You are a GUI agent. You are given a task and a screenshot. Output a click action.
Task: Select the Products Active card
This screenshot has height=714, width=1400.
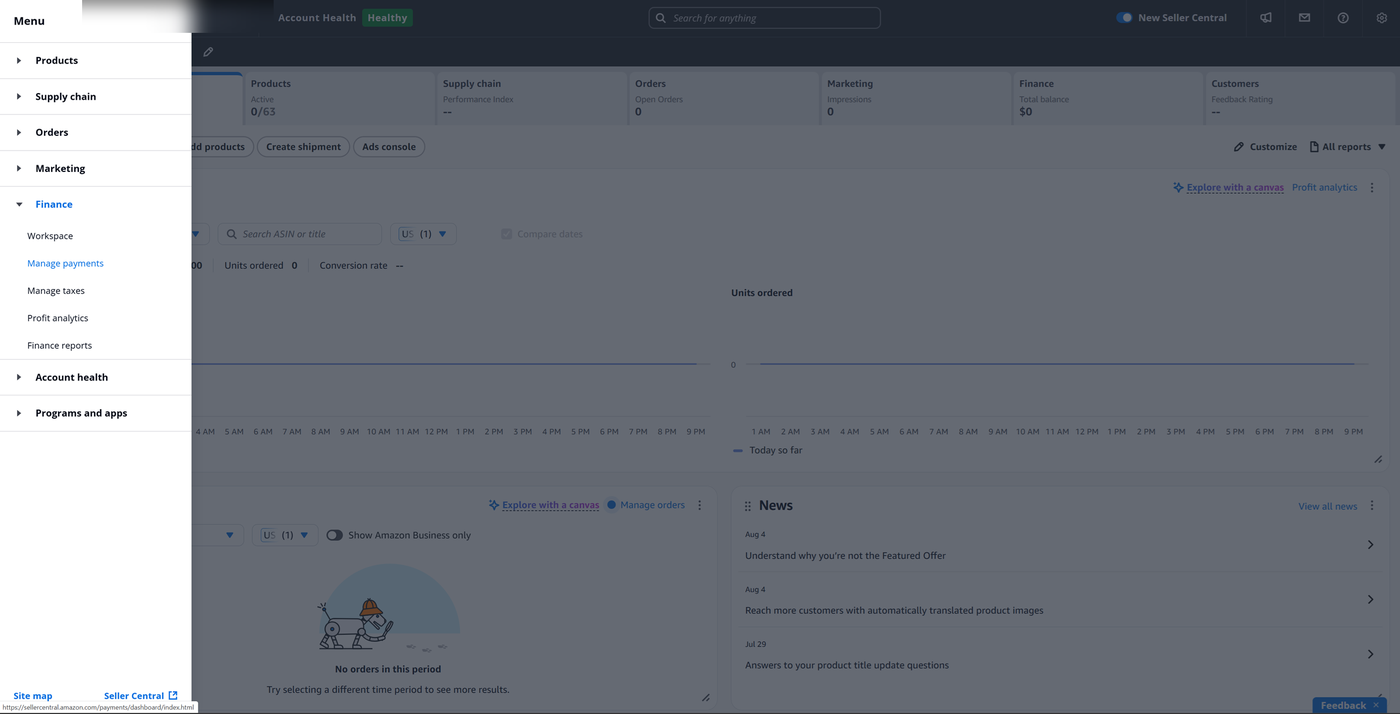pos(338,98)
